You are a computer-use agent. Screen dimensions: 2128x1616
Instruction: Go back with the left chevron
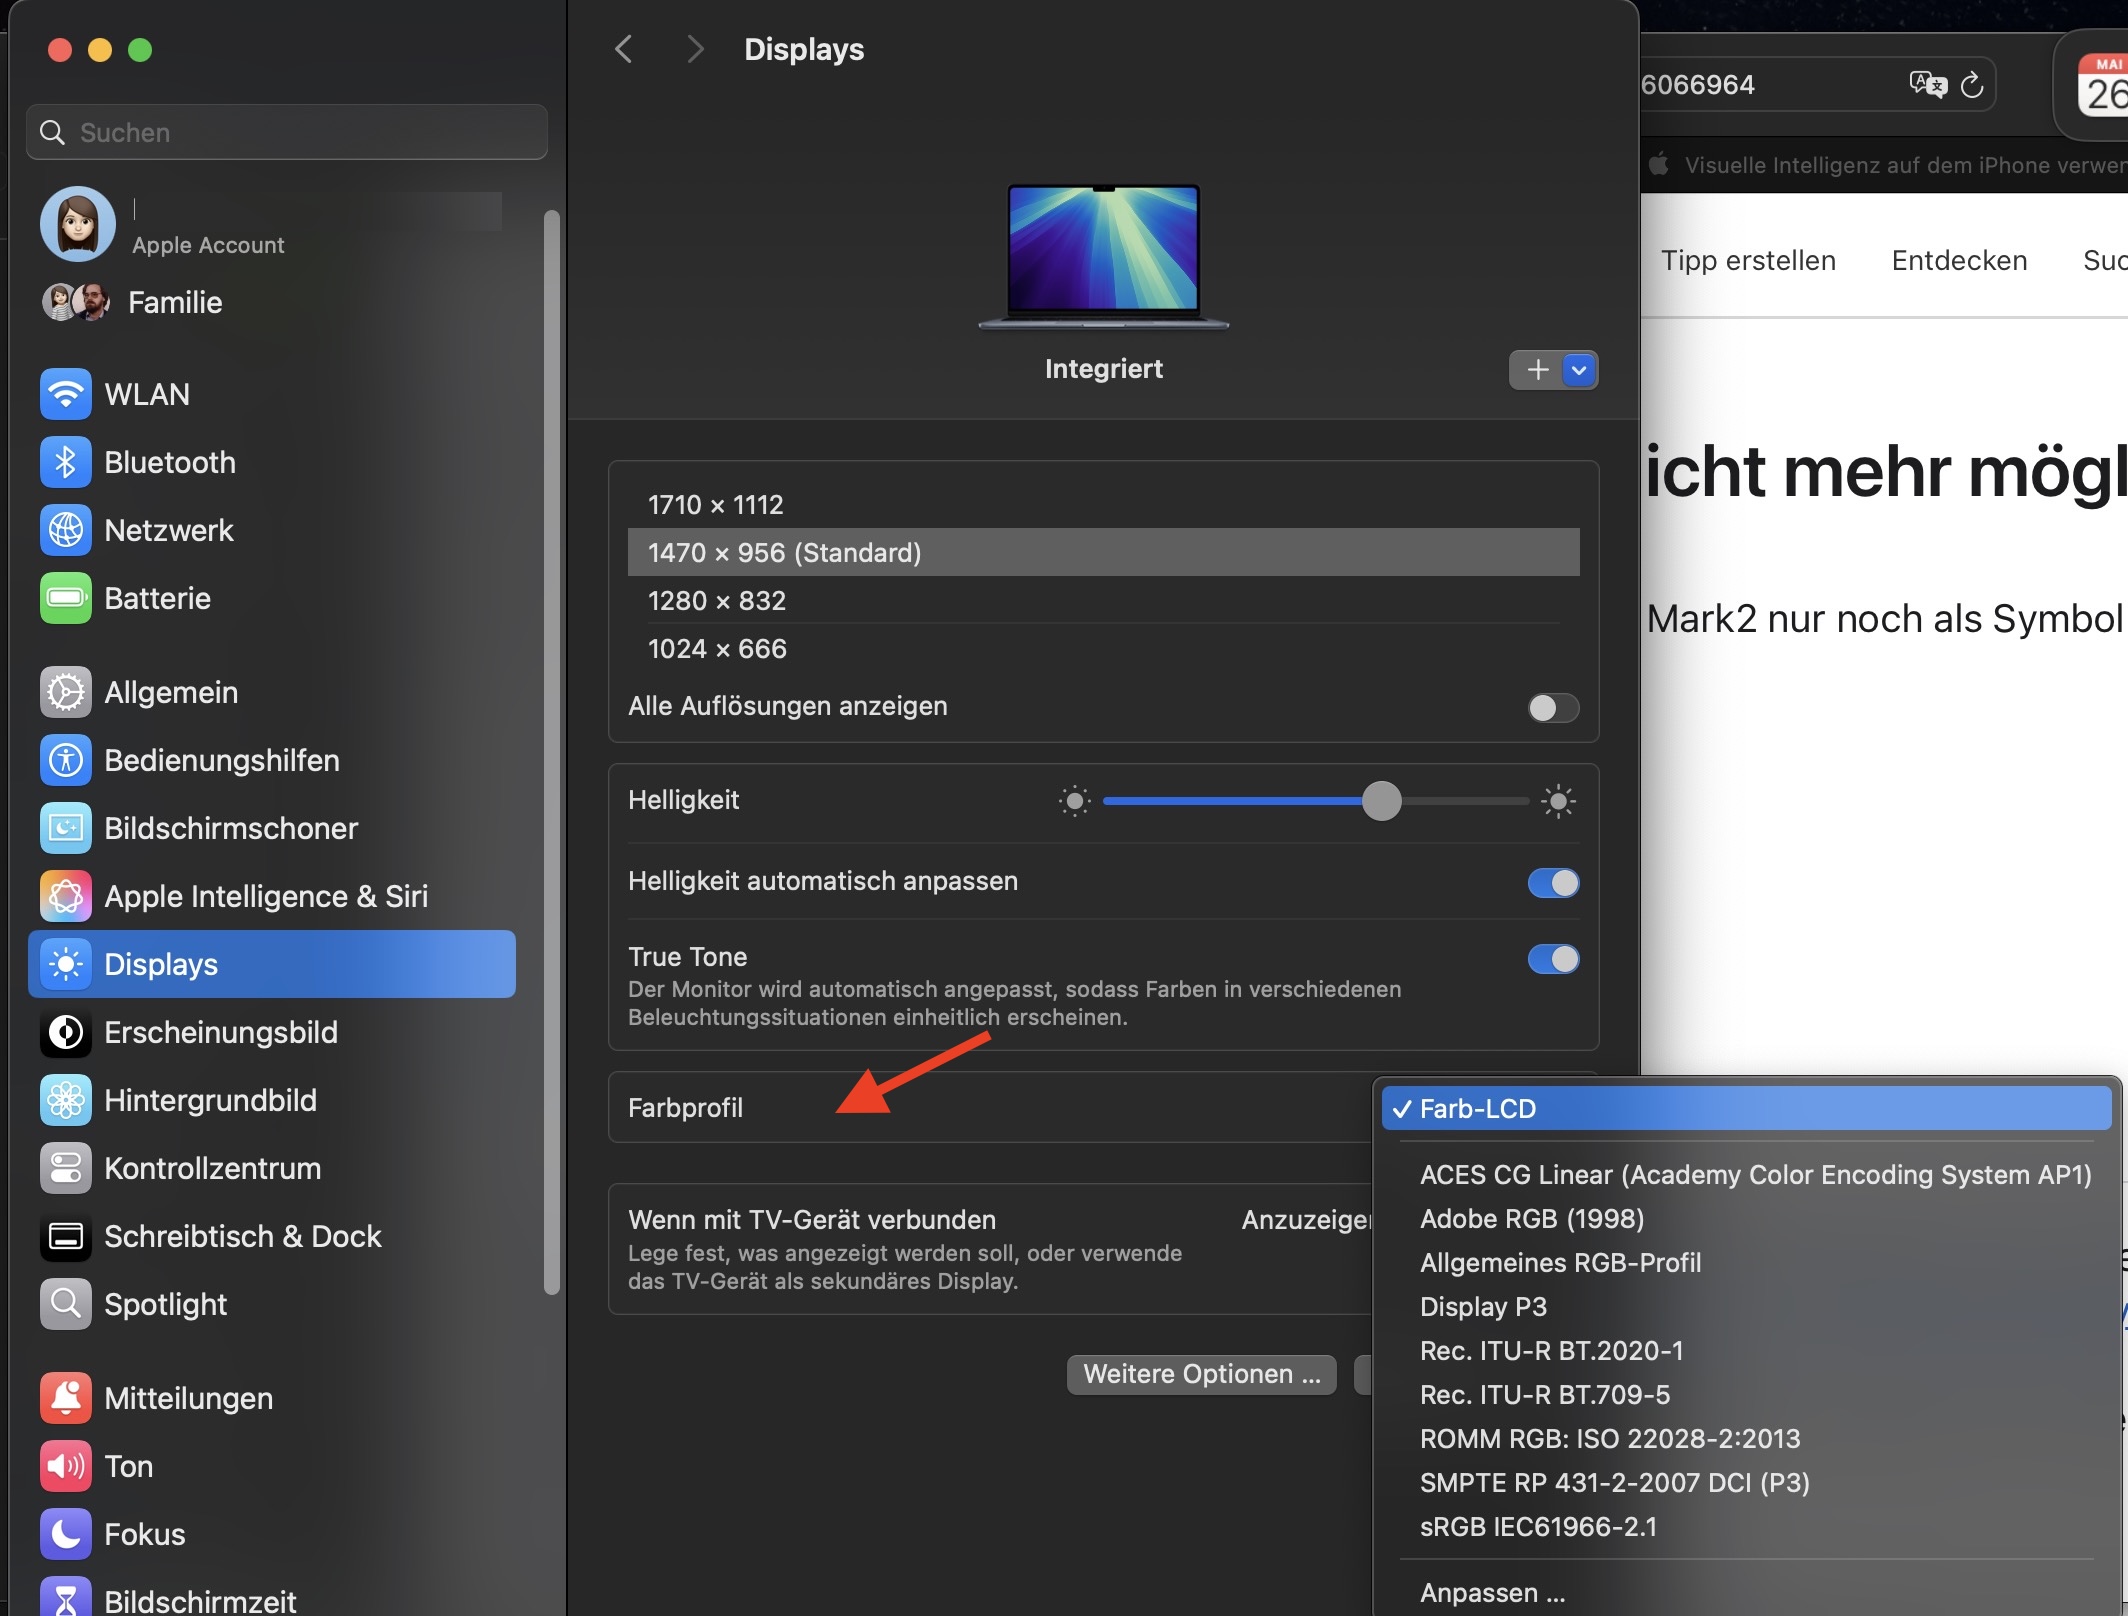point(624,49)
